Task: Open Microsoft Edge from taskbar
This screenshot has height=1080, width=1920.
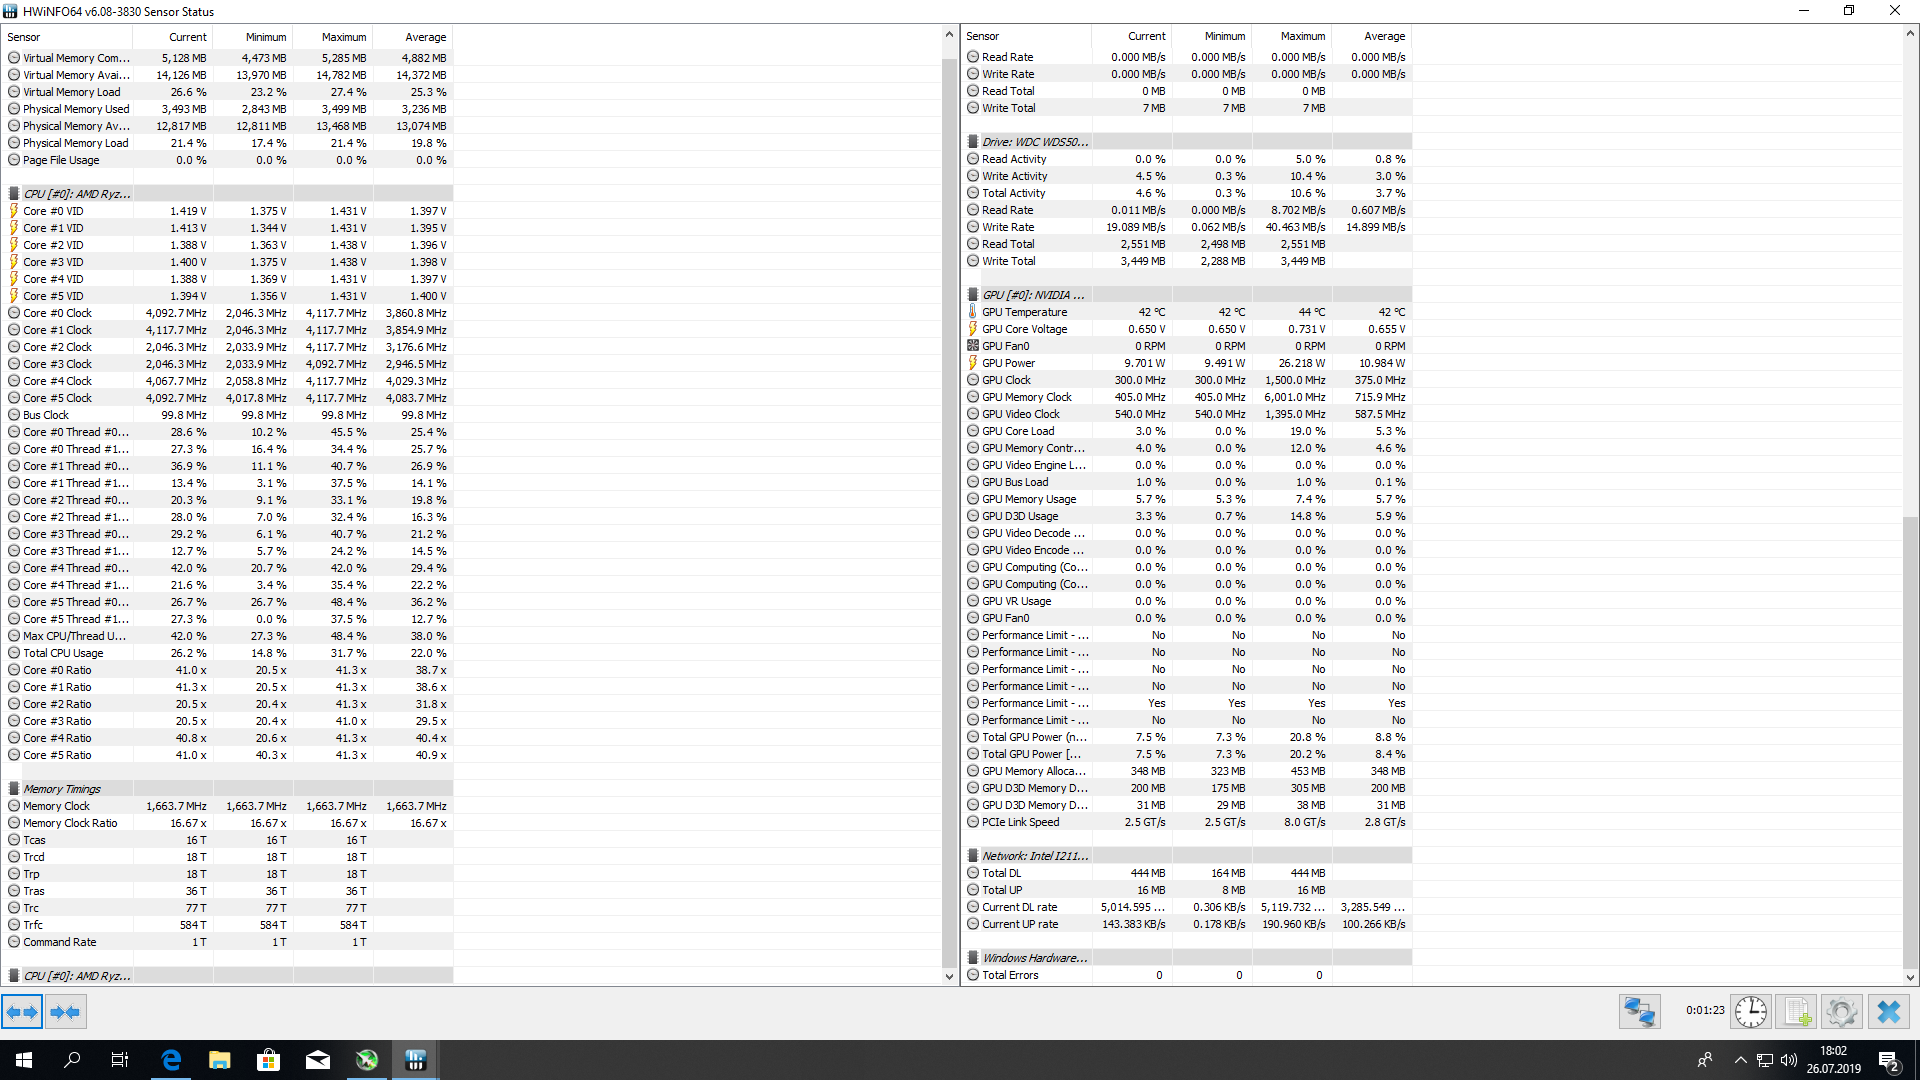Action: (x=171, y=1060)
